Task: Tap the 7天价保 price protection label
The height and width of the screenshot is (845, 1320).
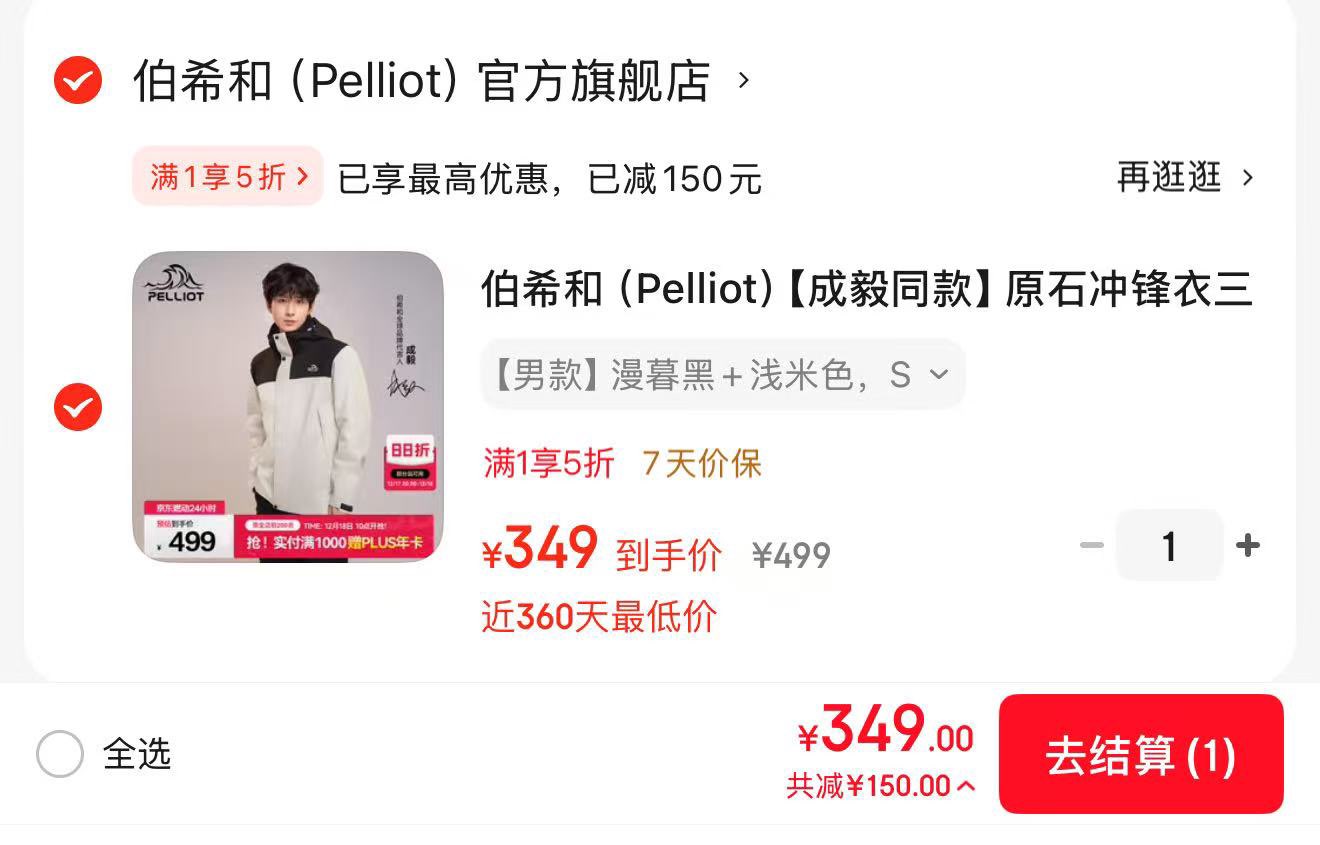Action: pyautogui.click(x=701, y=463)
